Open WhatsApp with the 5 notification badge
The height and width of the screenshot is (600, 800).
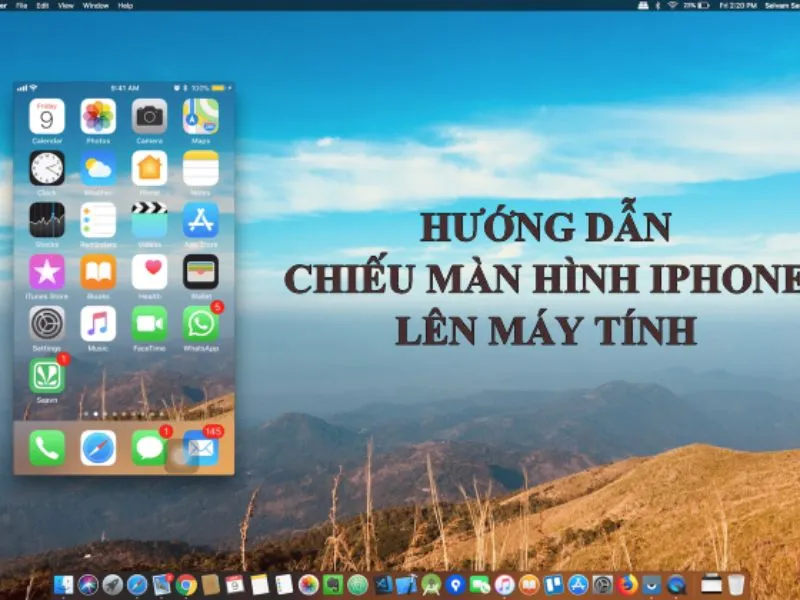[x=201, y=324]
